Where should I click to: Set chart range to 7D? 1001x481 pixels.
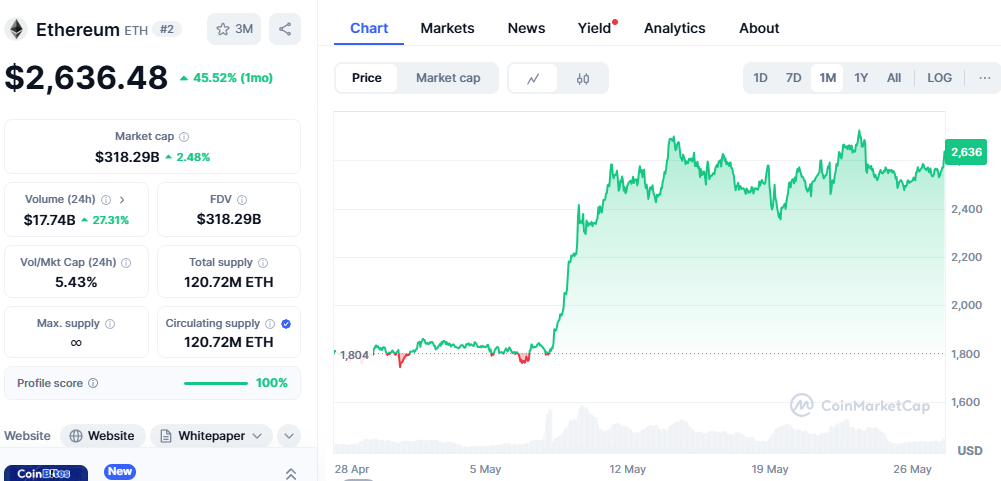tap(794, 78)
